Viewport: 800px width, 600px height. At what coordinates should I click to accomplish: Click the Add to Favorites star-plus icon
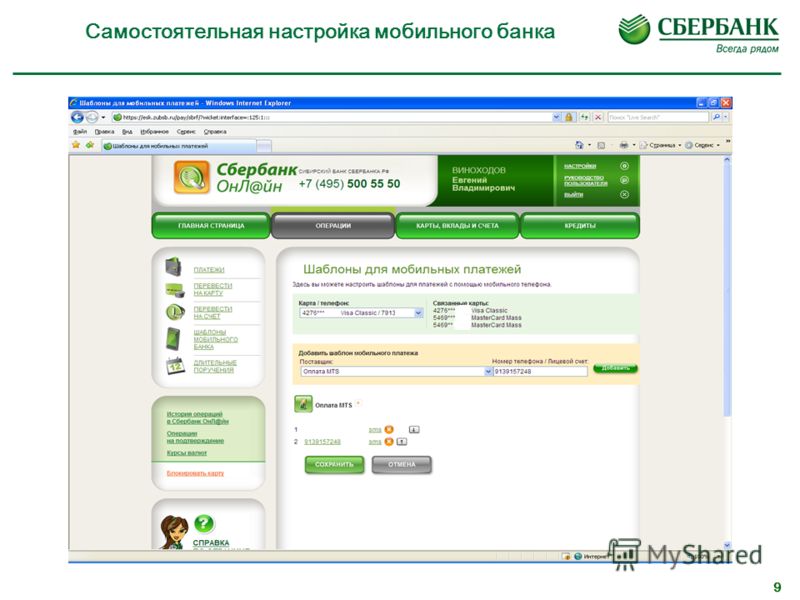(90, 145)
